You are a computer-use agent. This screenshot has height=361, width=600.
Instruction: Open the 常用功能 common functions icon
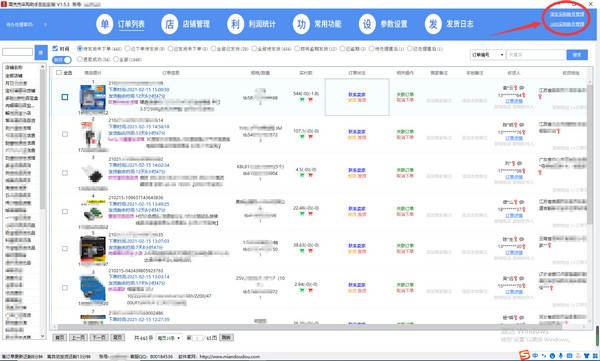(302, 24)
